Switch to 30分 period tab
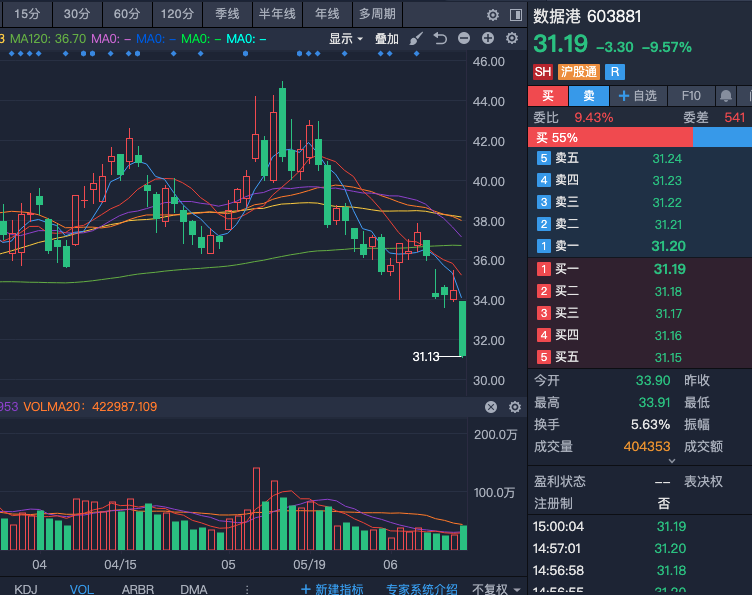Viewport: 752px width, 595px height. [x=77, y=14]
